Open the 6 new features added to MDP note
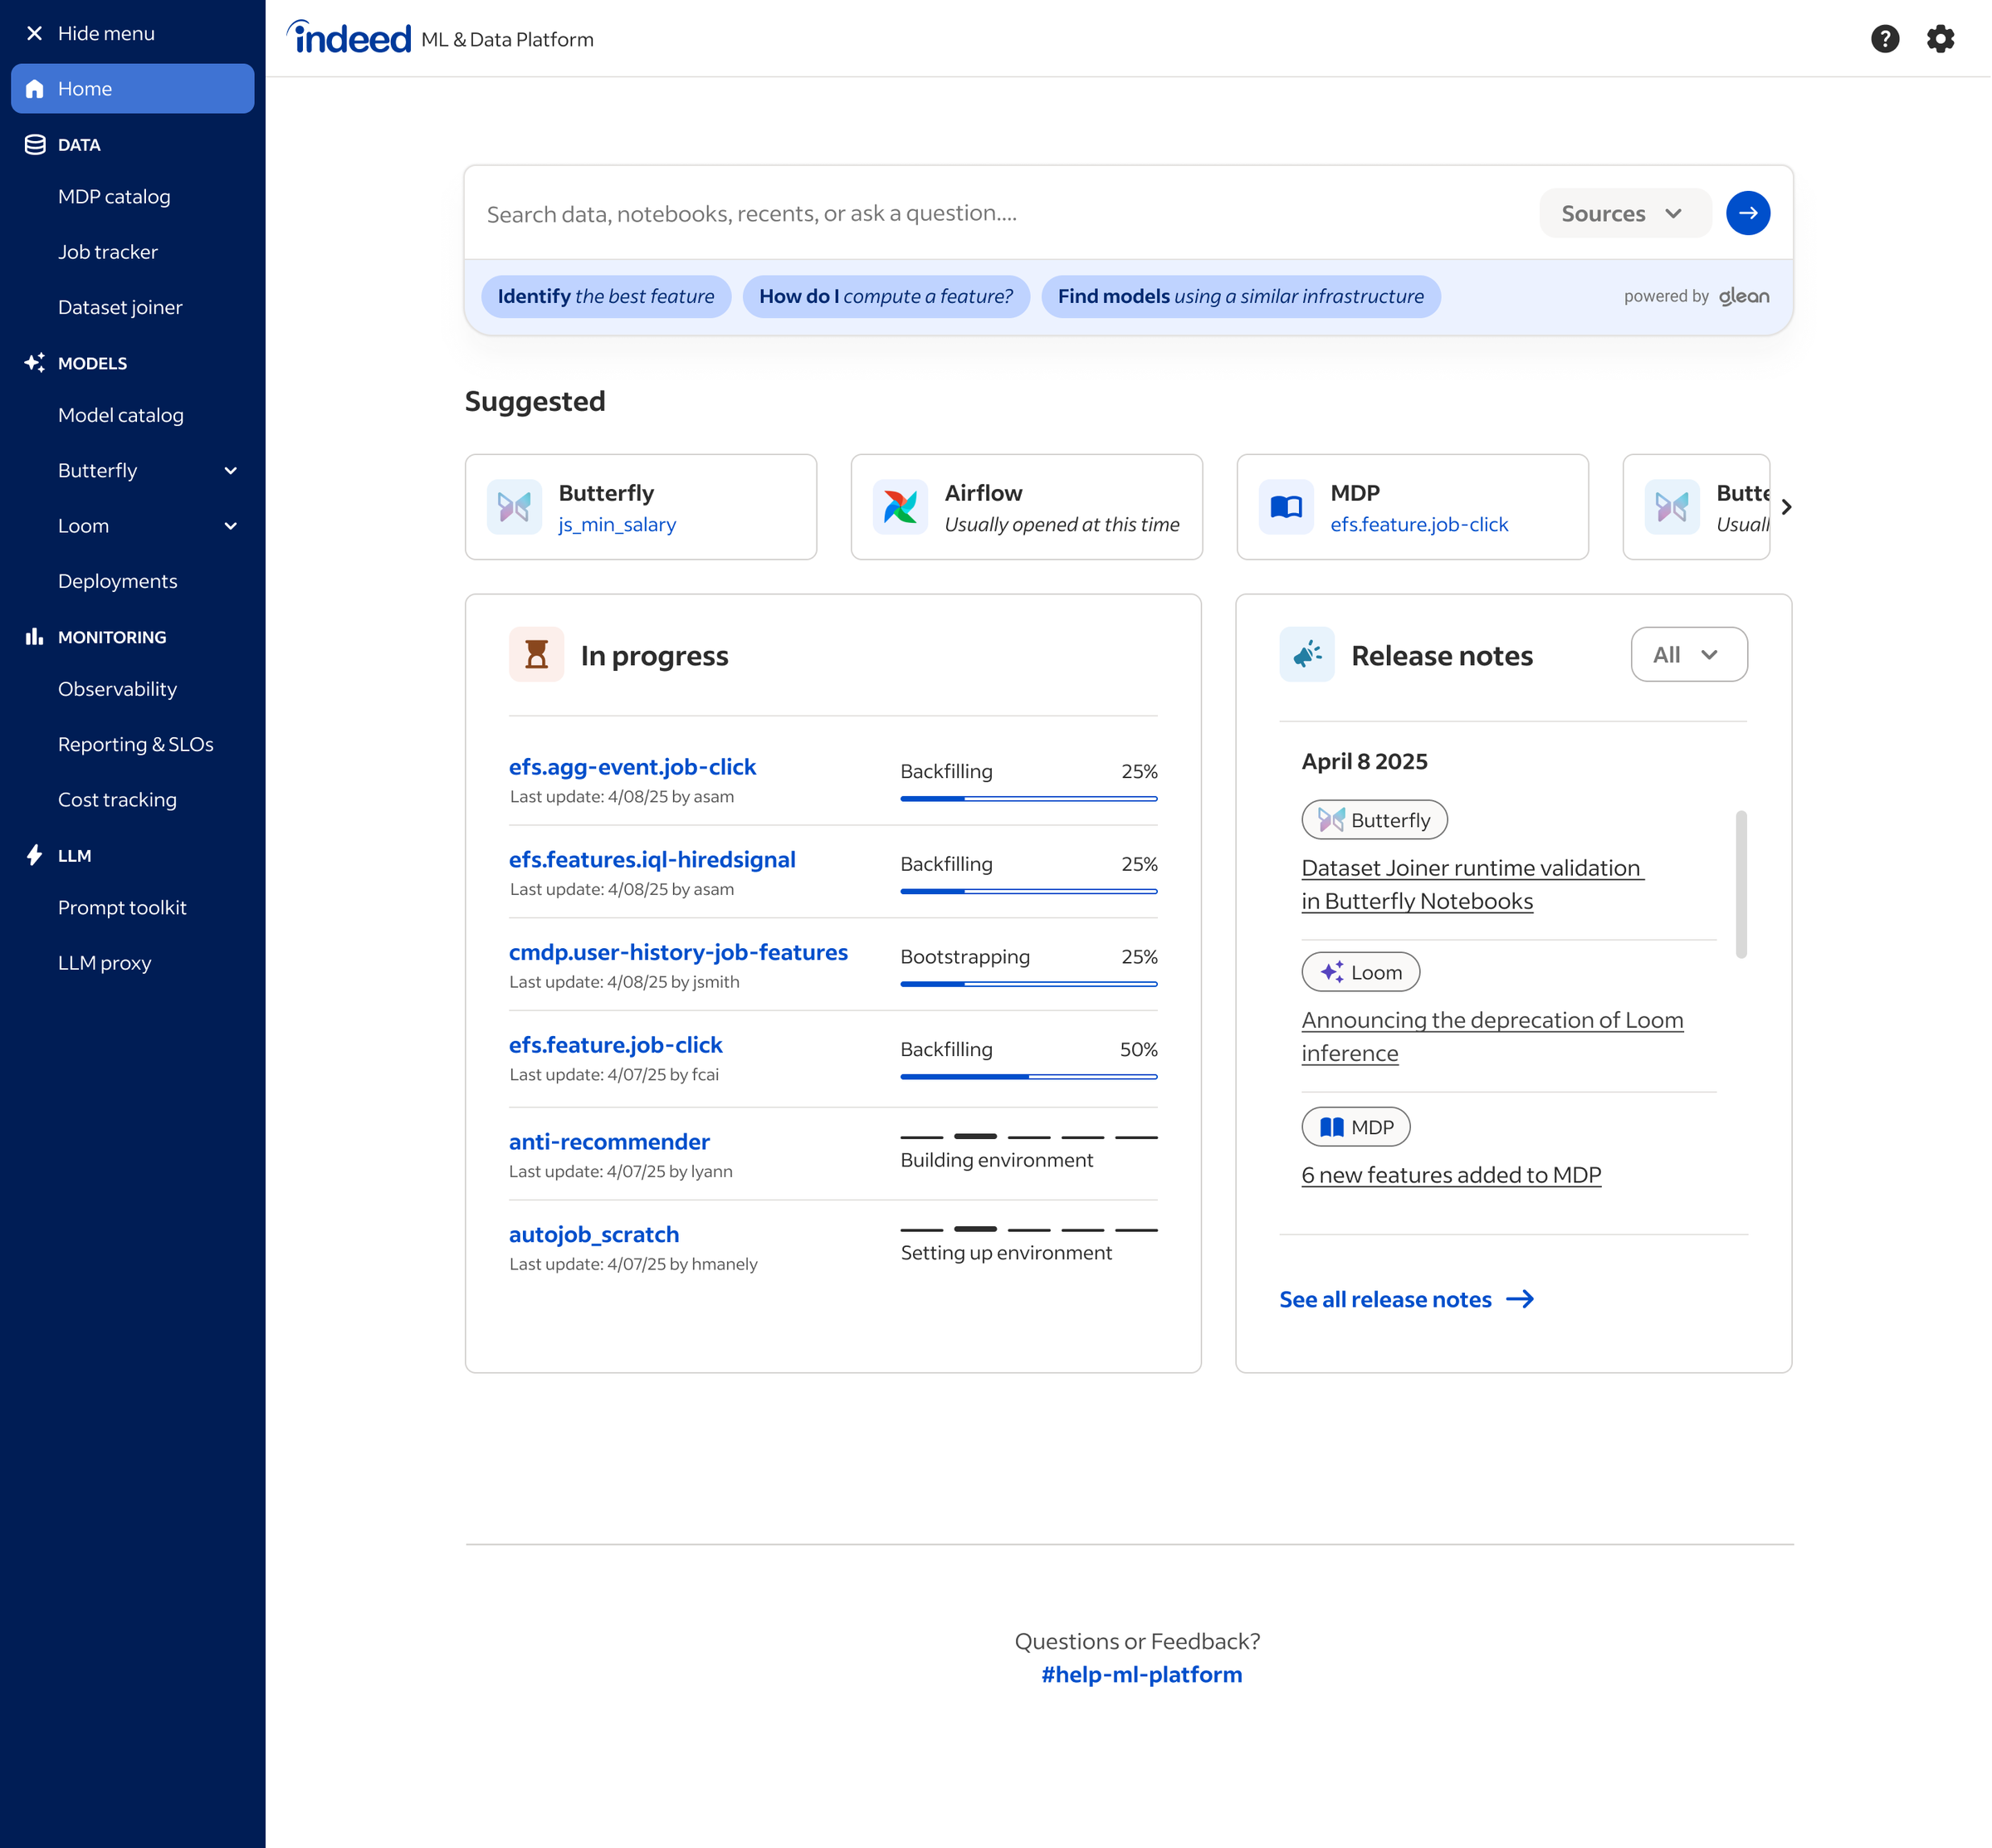 coord(1451,1175)
